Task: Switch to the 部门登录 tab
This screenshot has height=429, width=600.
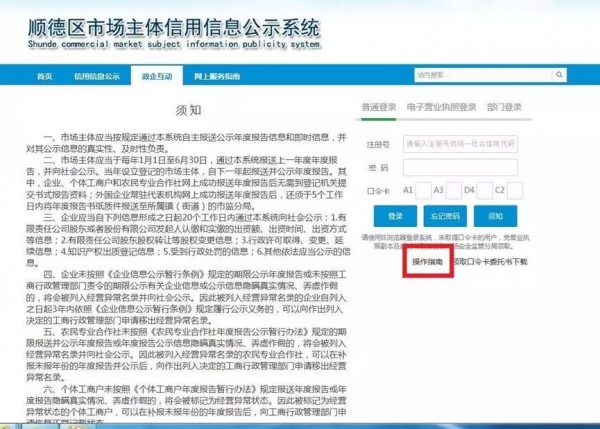Action: click(x=506, y=105)
